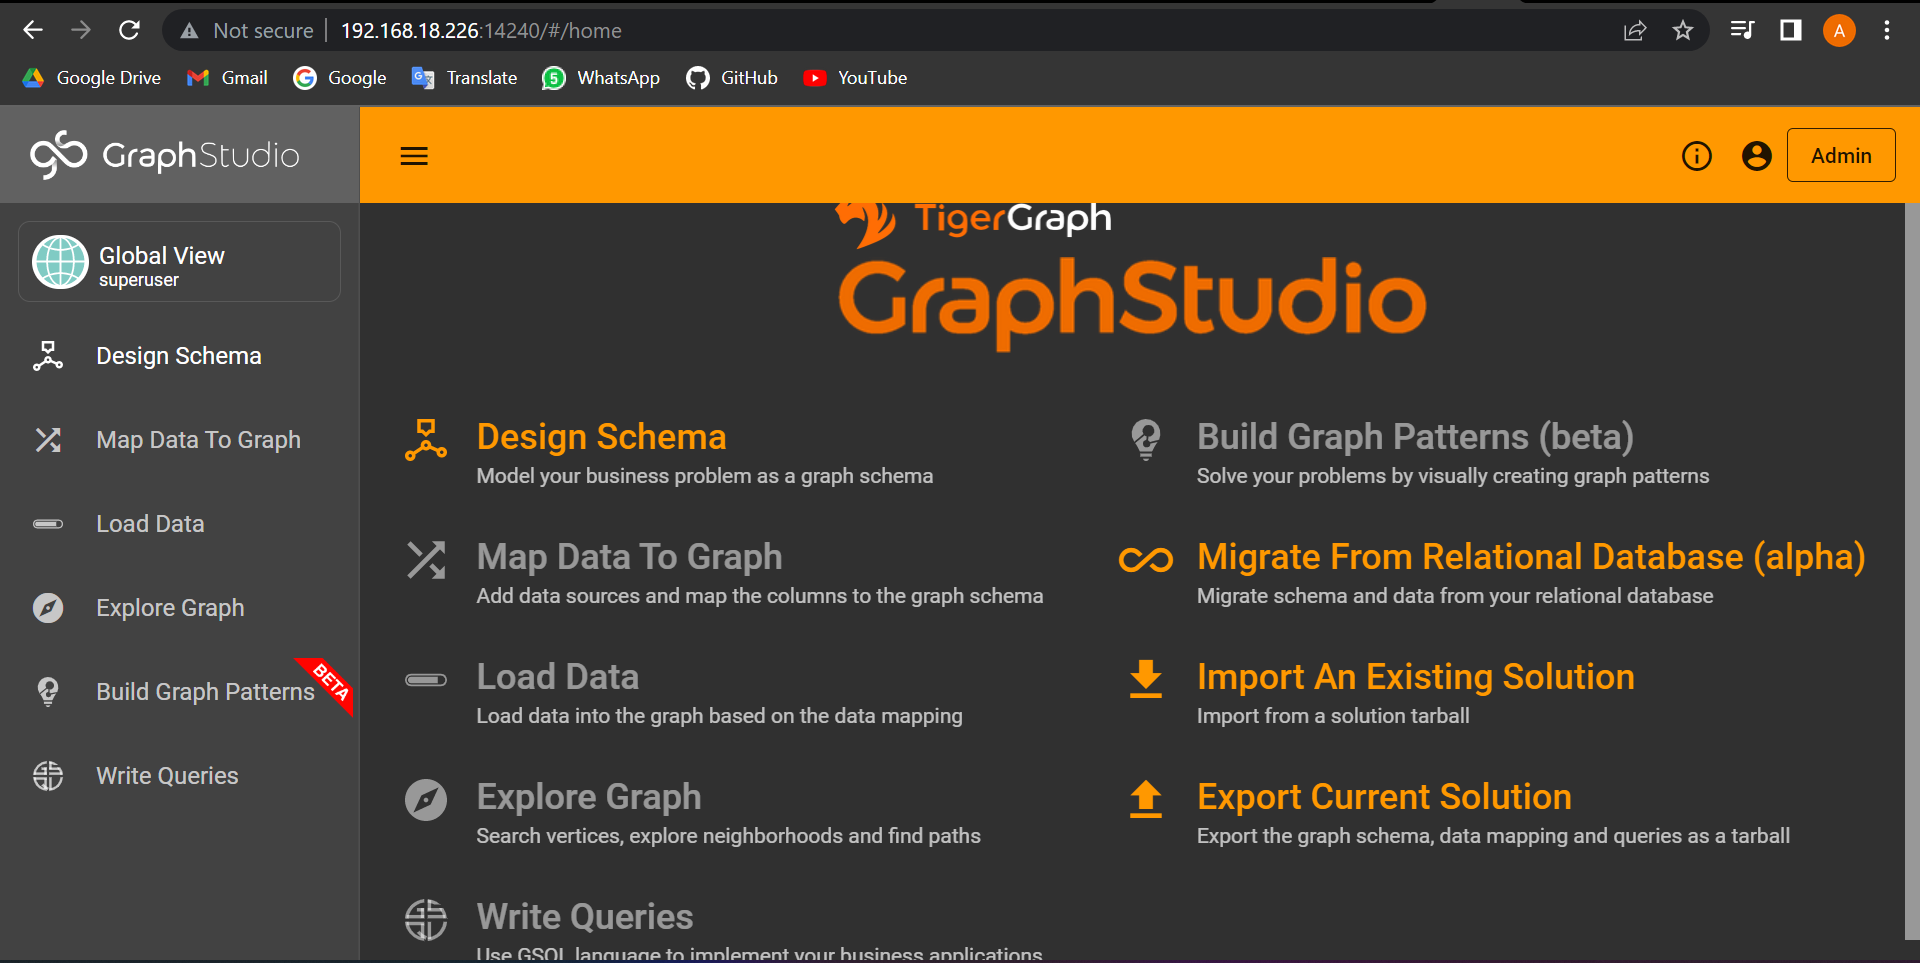Screen dimensions: 1920x963
Task: Click Export Current Solution
Action: [1384, 796]
